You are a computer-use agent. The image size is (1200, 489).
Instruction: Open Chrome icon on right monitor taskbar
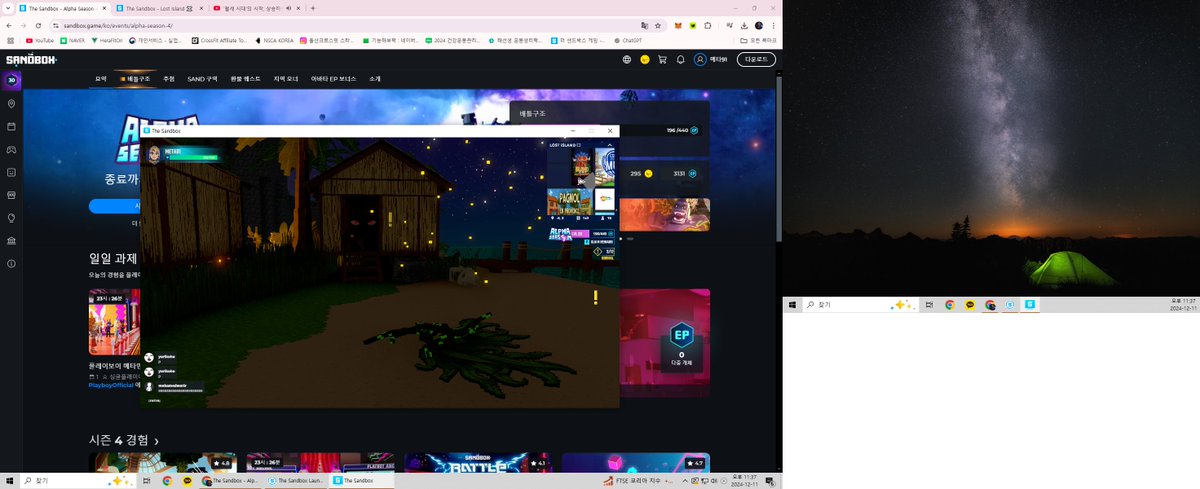pyautogui.click(x=950, y=305)
